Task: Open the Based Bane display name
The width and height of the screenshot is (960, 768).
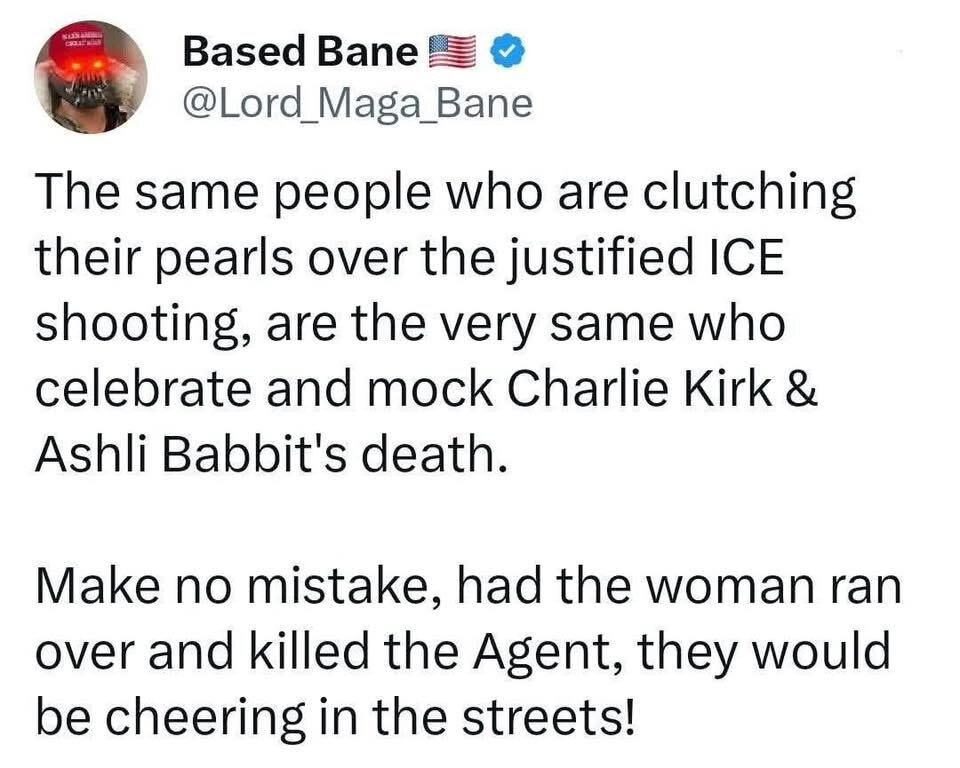Action: point(299,51)
